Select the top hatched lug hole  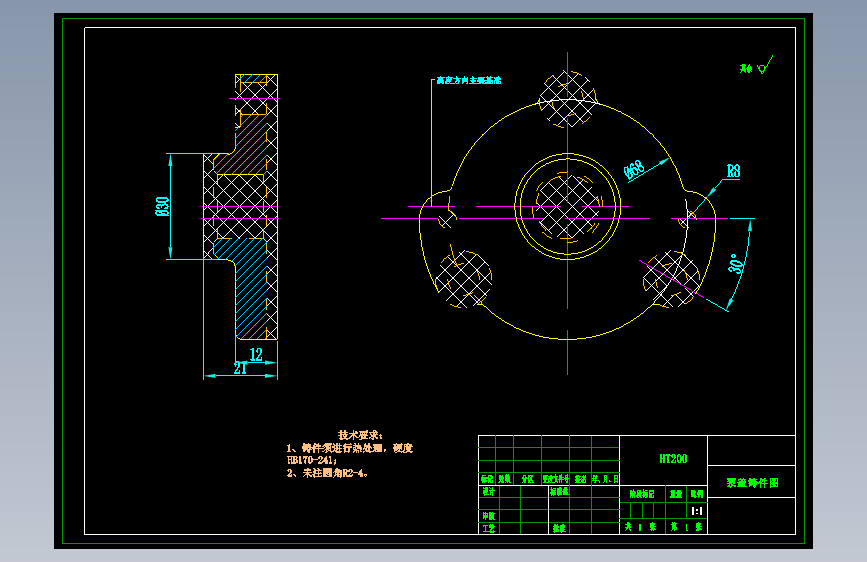click(567, 99)
